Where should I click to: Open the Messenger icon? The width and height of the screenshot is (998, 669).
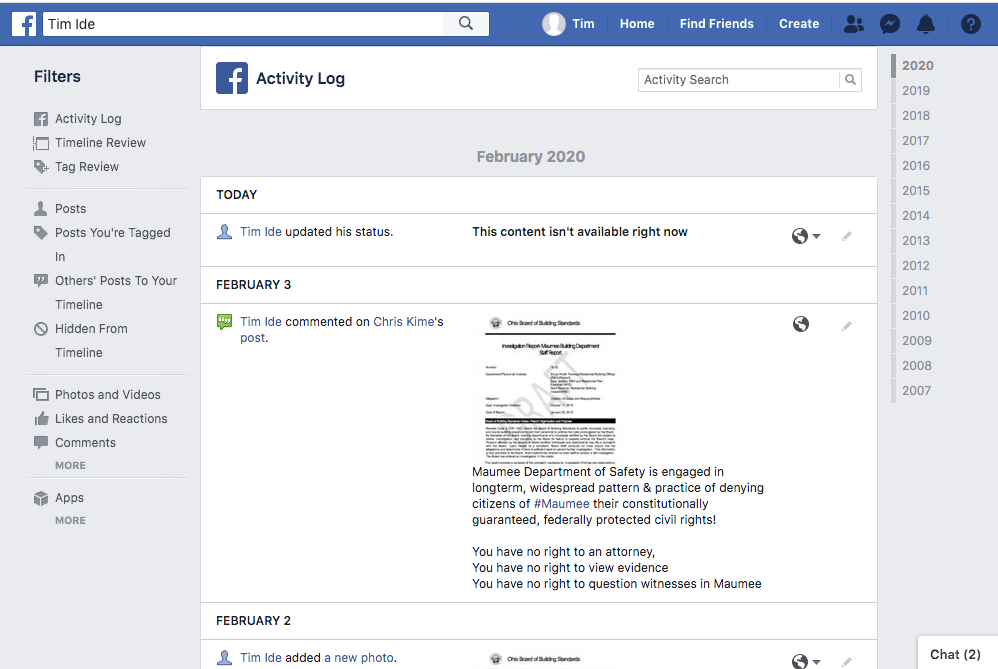889,24
